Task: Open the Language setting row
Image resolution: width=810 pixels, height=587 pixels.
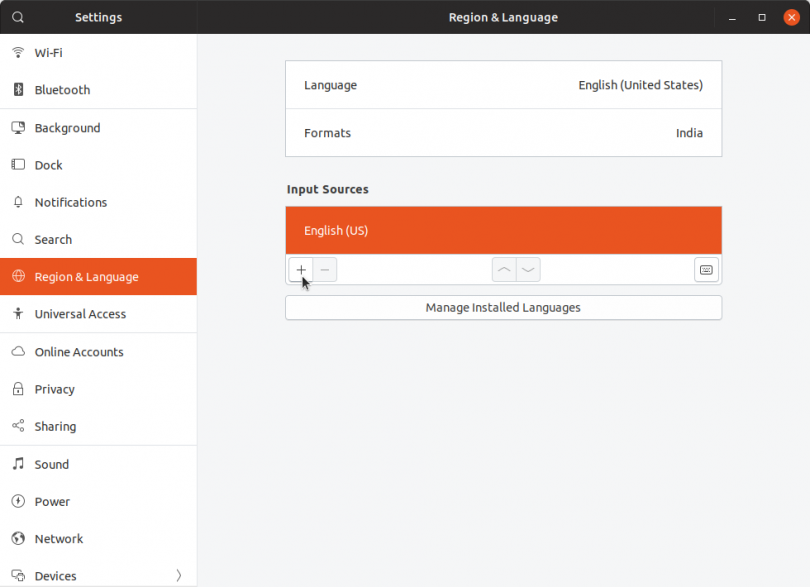Action: (x=503, y=84)
